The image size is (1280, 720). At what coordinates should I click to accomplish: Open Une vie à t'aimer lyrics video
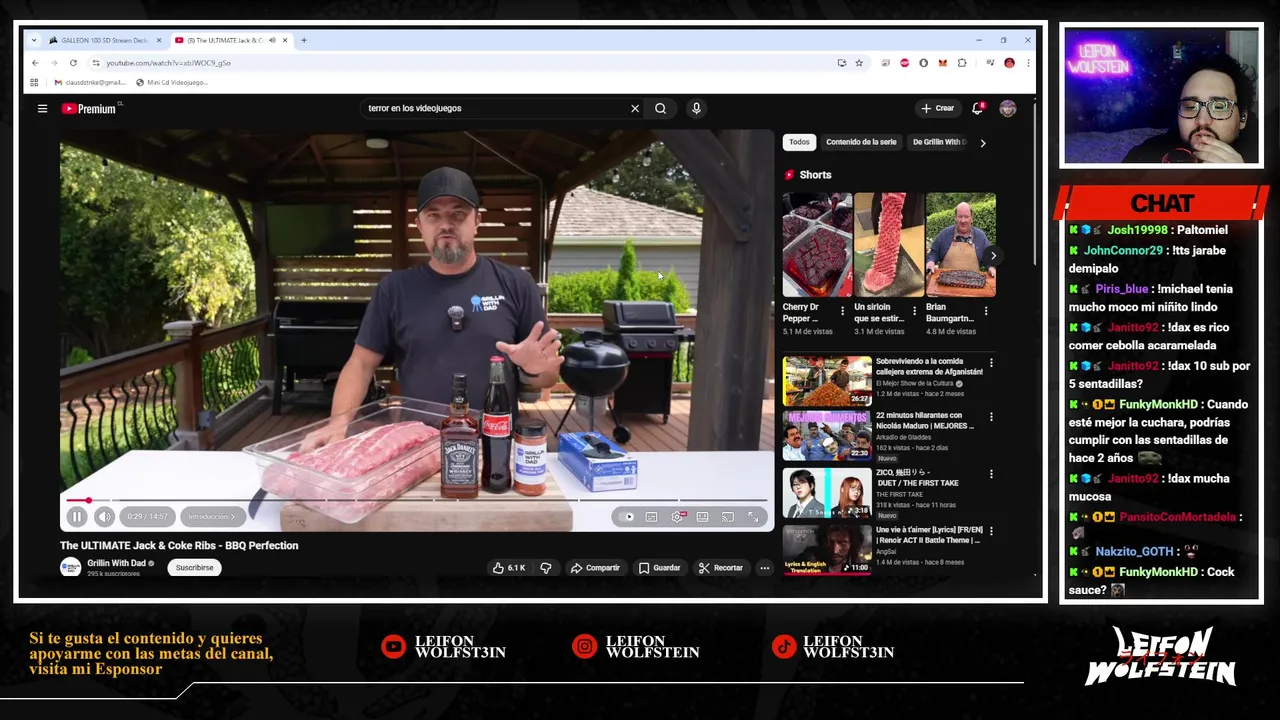click(x=827, y=550)
